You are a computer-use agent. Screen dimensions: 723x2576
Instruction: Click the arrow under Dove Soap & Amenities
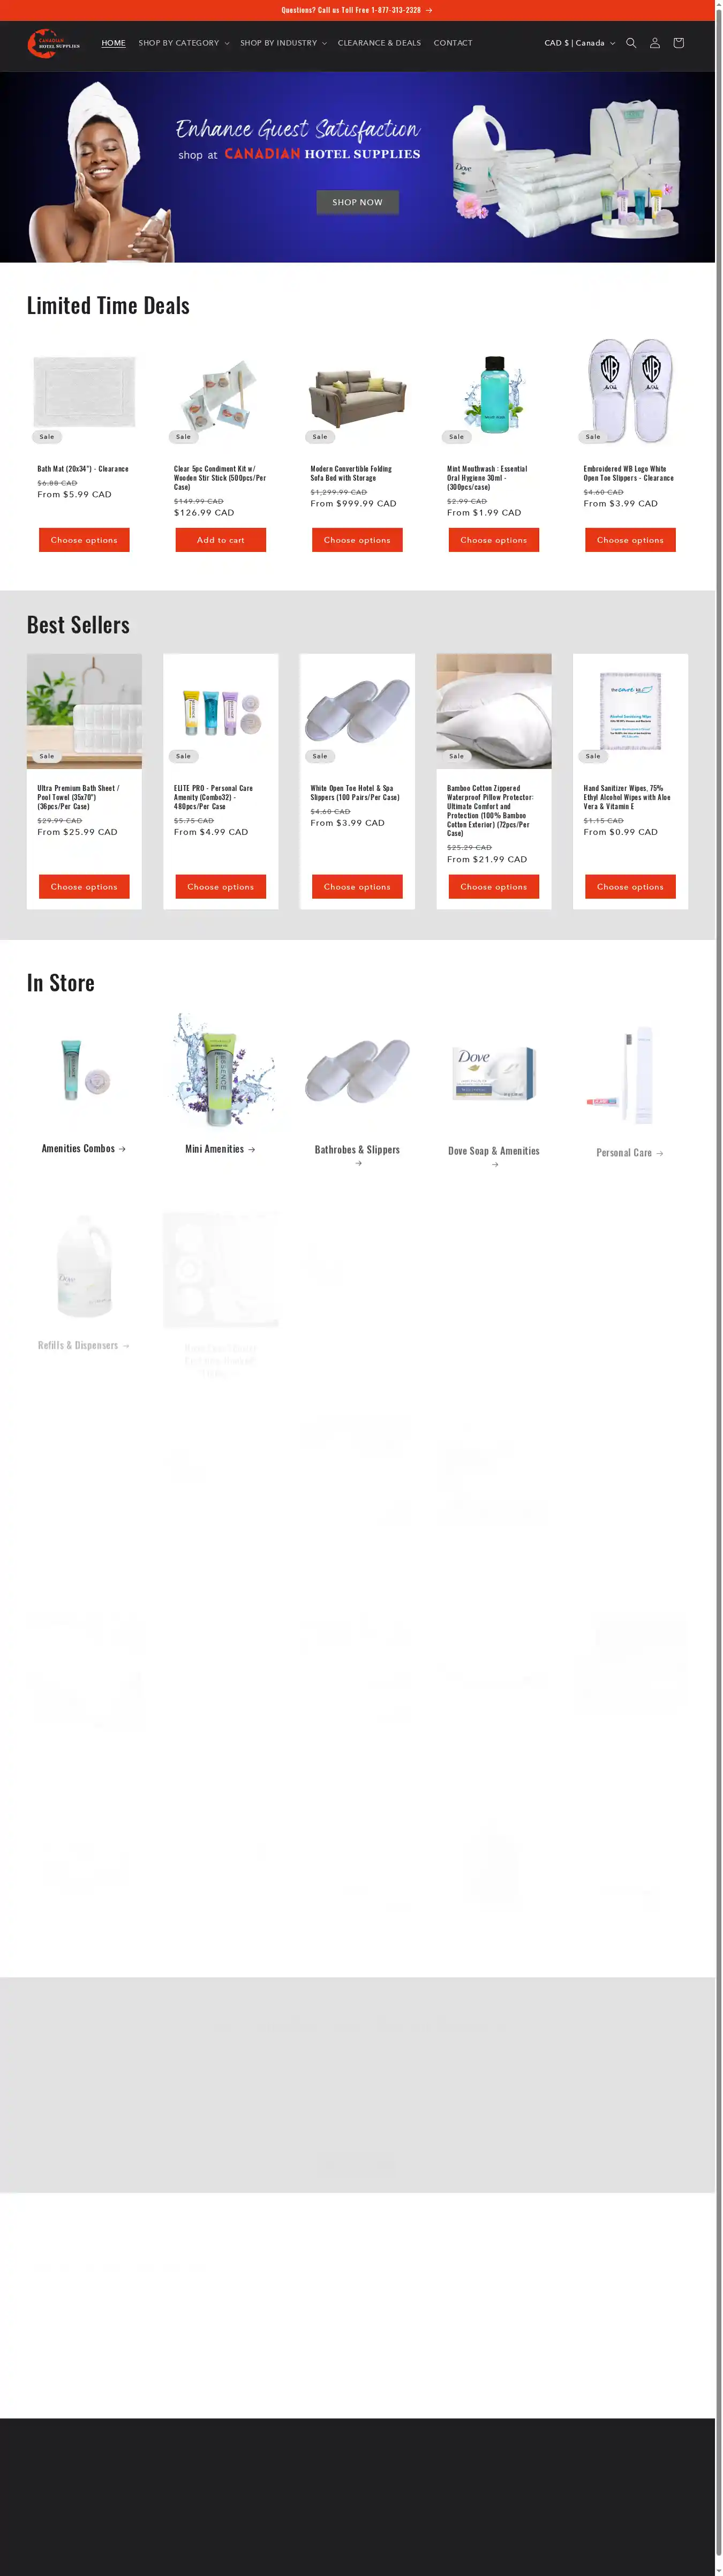coord(494,1164)
